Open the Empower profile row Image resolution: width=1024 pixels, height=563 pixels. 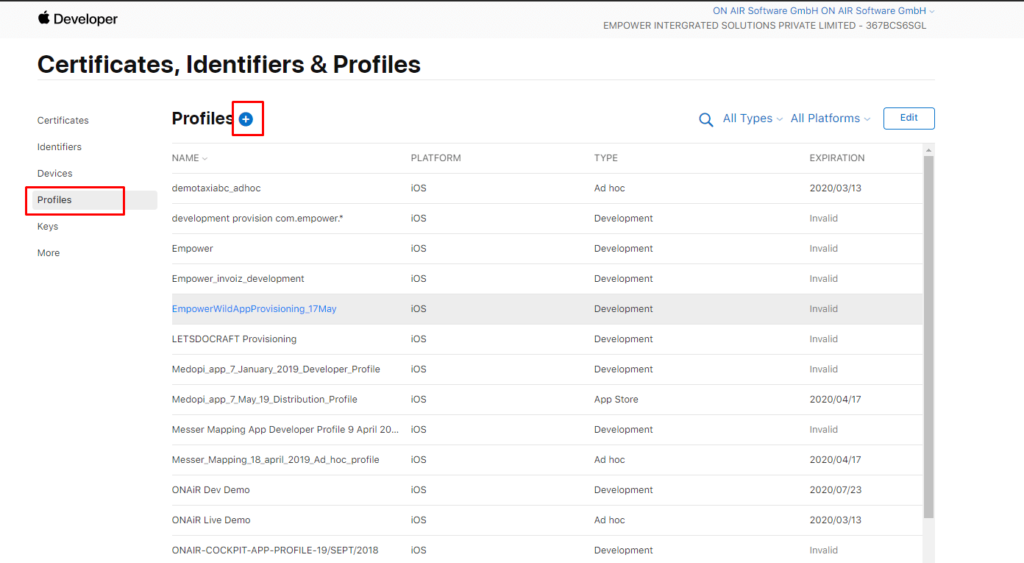(x=547, y=248)
